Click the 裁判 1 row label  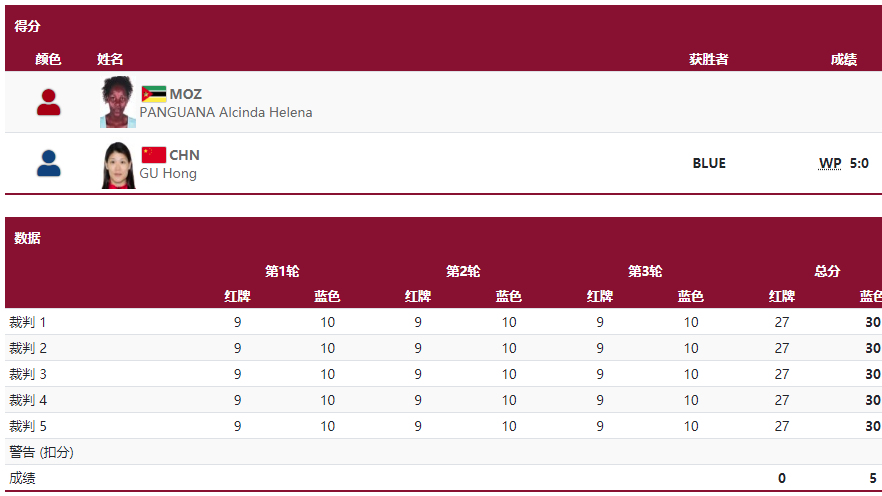pyautogui.click(x=28, y=322)
